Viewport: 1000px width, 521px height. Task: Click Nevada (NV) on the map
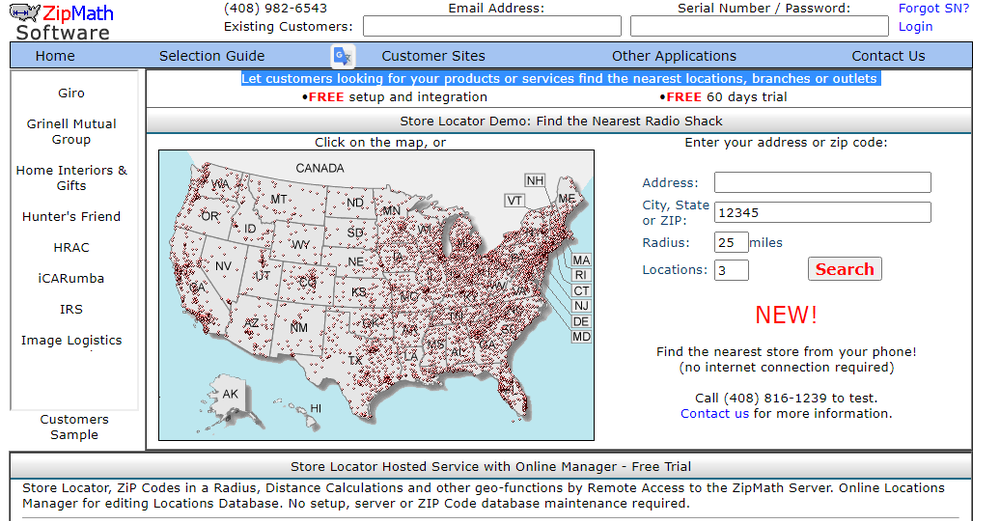tap(223, 266)
